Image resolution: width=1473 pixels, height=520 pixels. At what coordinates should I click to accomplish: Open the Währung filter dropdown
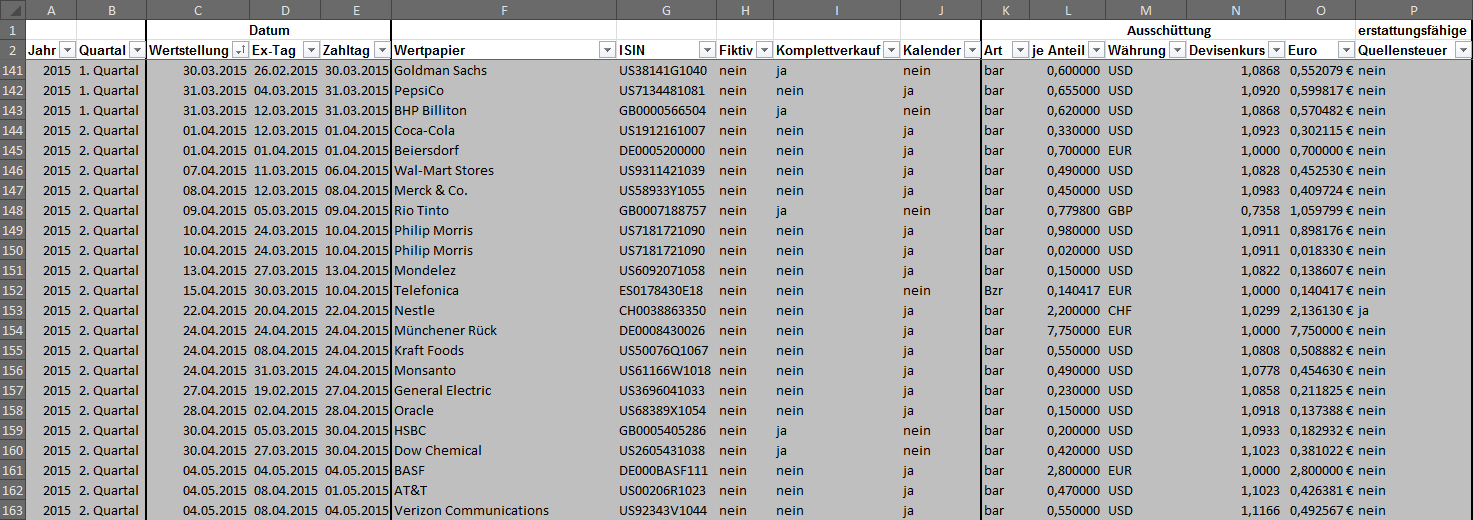pos(1177,50)
